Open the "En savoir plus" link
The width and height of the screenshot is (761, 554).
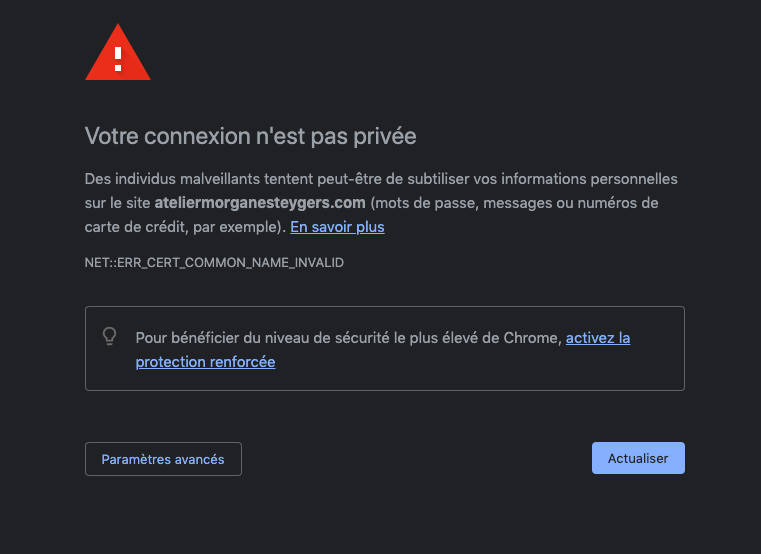(x=337, y=227)
